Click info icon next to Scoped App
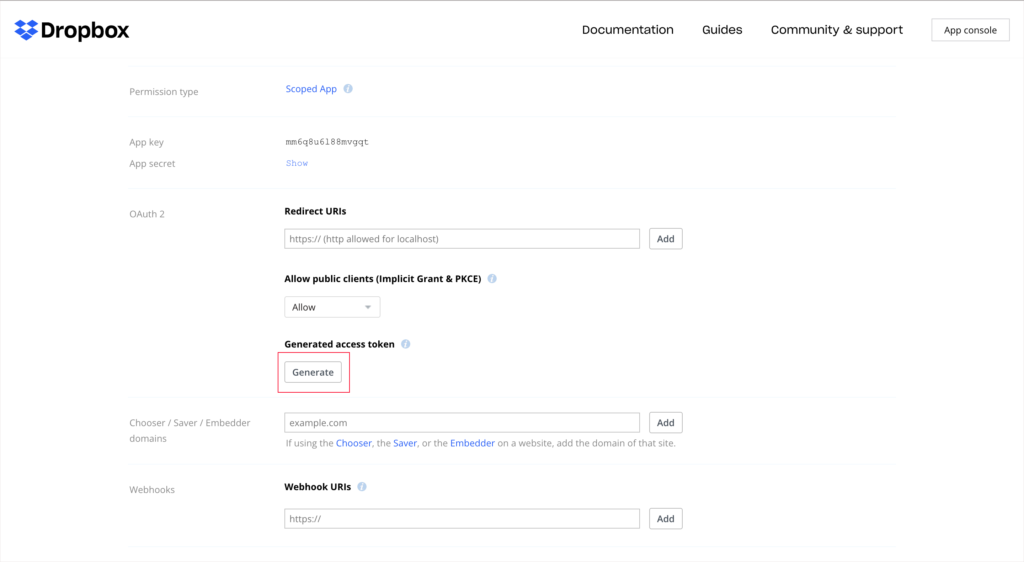Screen dimensions: 1024x562 348,89
